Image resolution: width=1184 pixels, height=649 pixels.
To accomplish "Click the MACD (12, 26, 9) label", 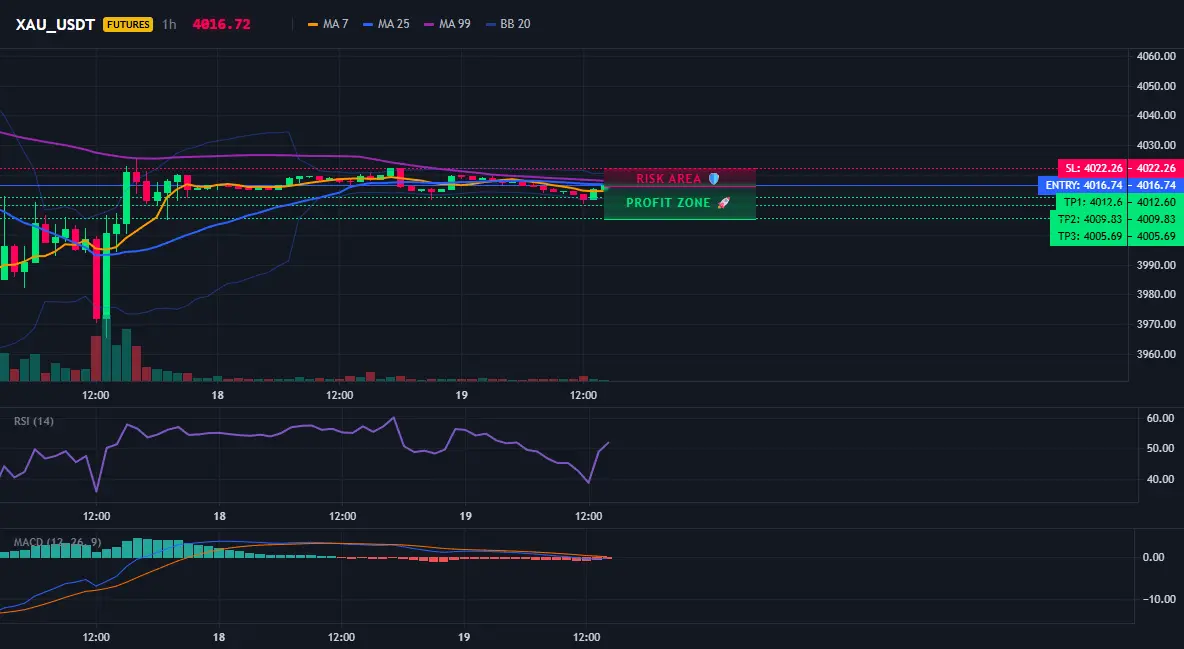I will click(x=57, y=542).
